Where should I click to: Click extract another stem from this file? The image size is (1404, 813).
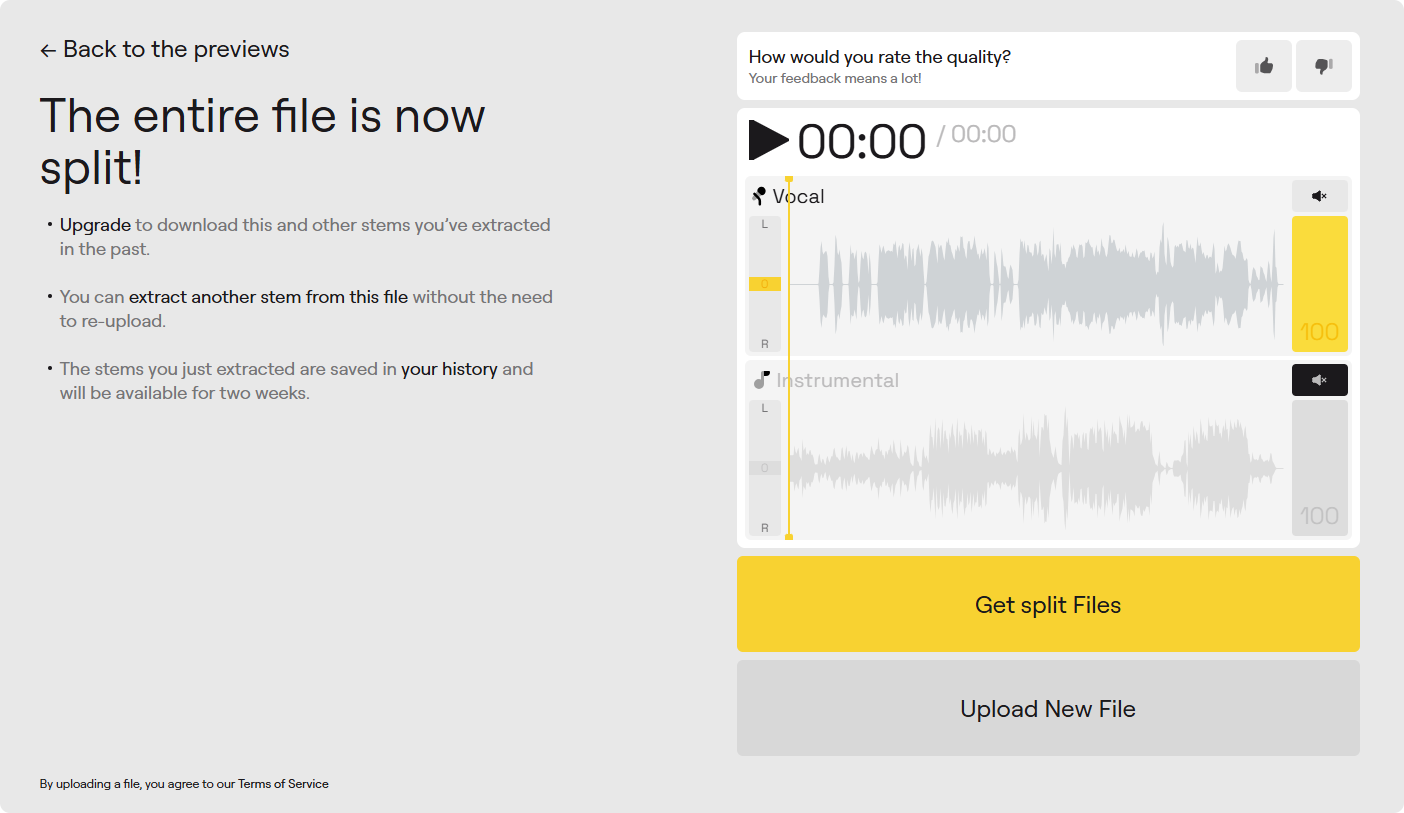click(268, 297)
